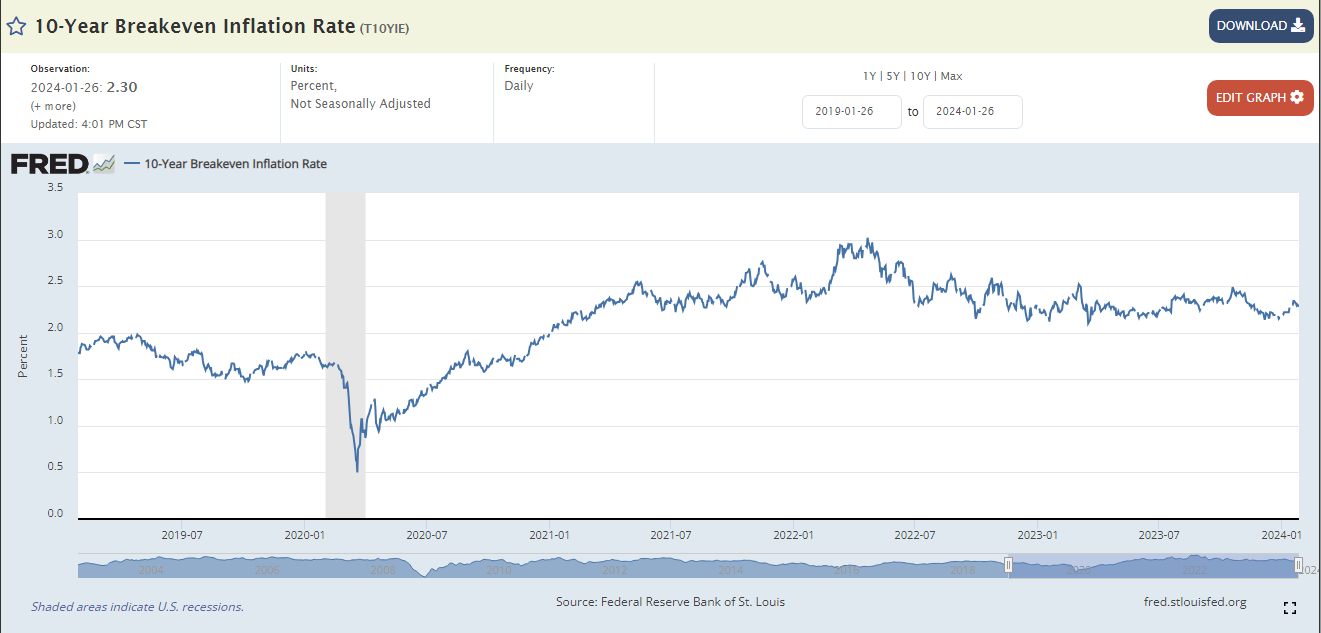Image resolution: width=1321 pixels, height=633 pixels.
Task: Click the 'Shaded areas indicate U.S. recessions' note
Action: (137, 606)
